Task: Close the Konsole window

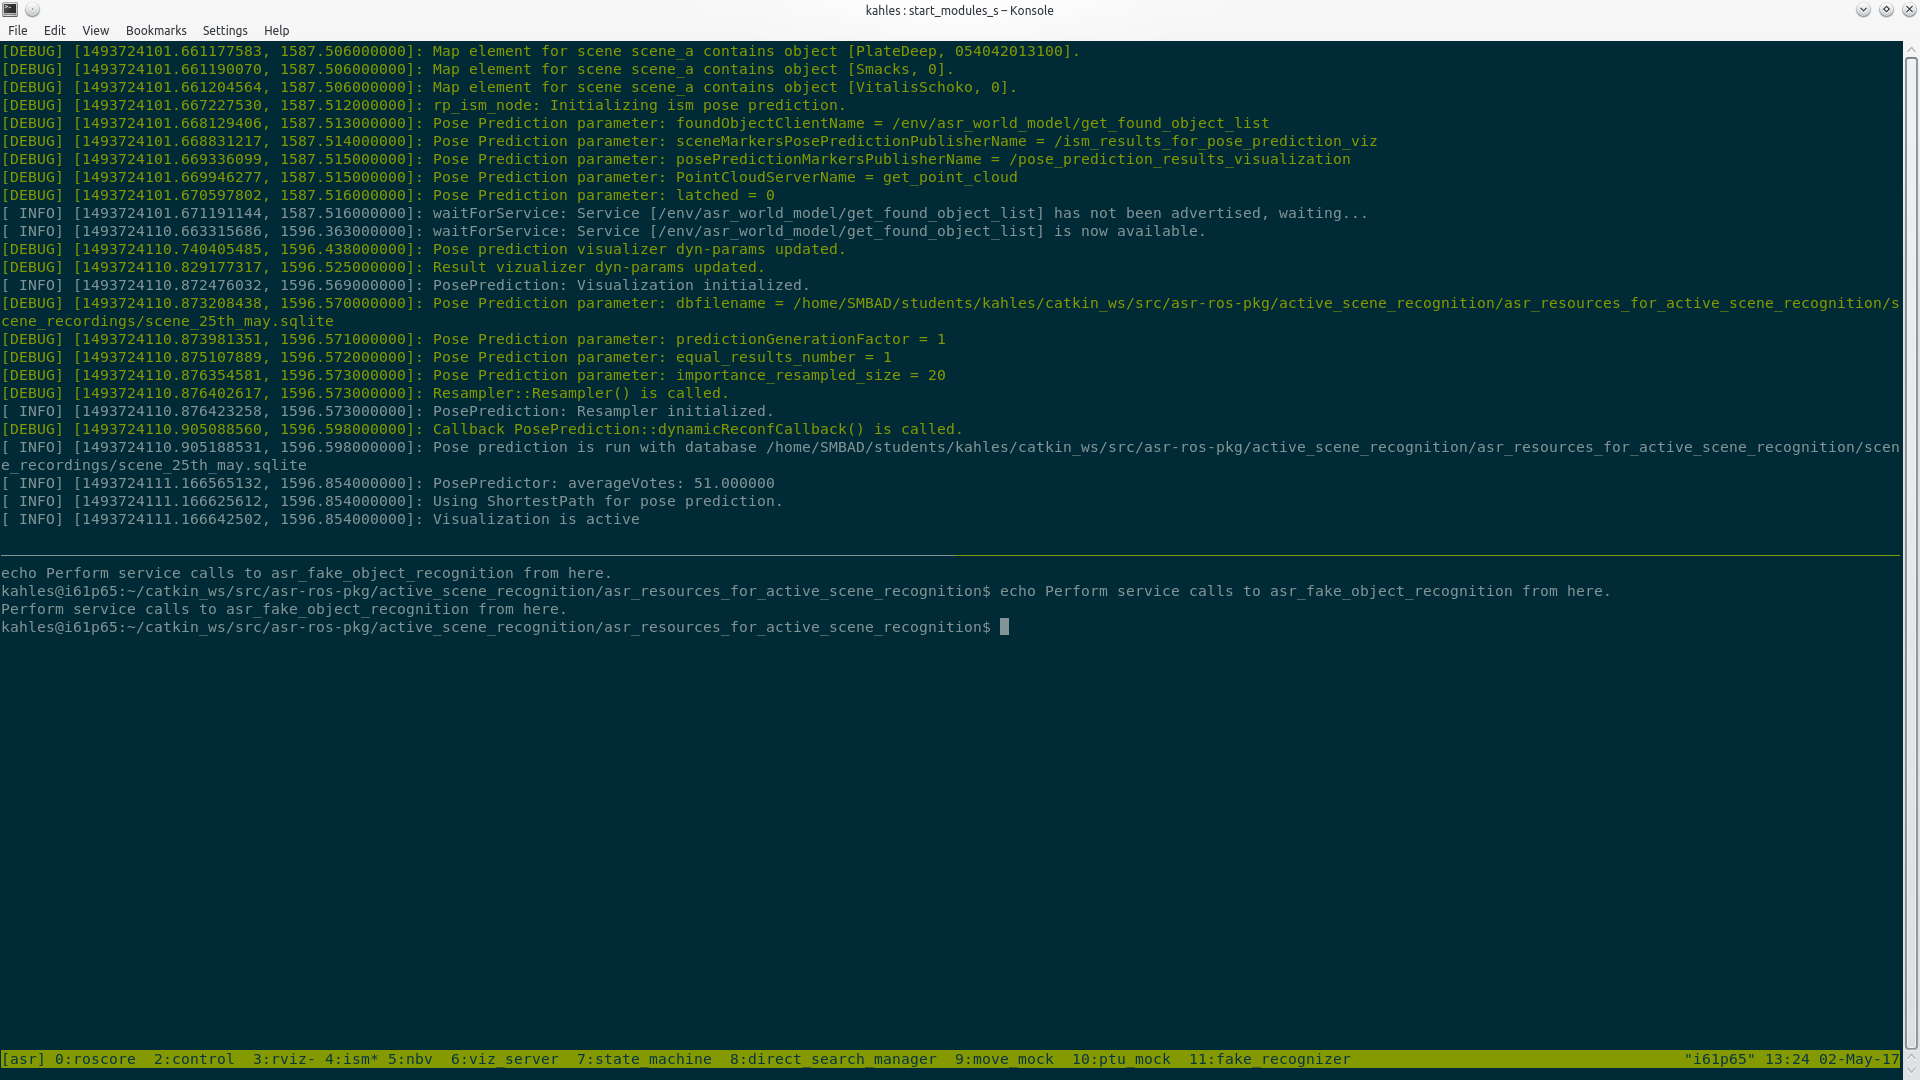Action: tap(1908, 10)
